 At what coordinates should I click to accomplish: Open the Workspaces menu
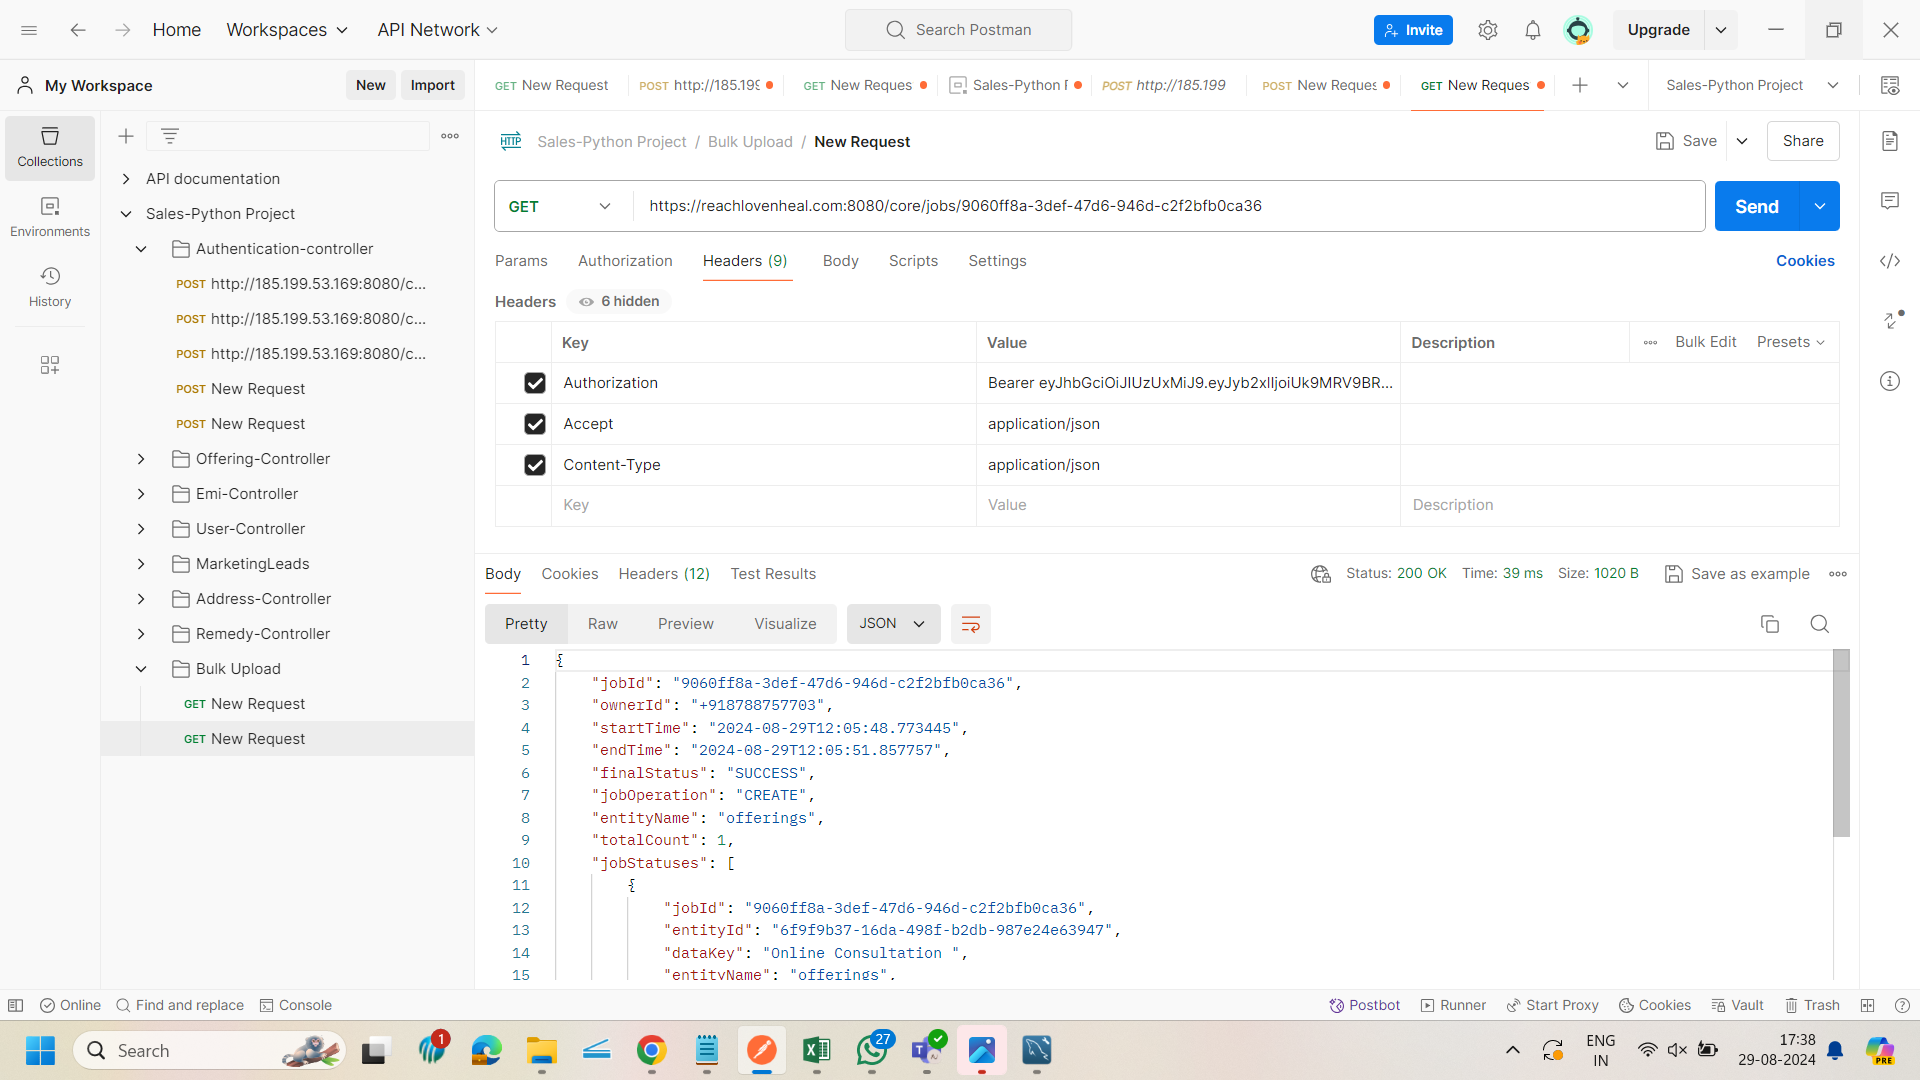[287, 30]
